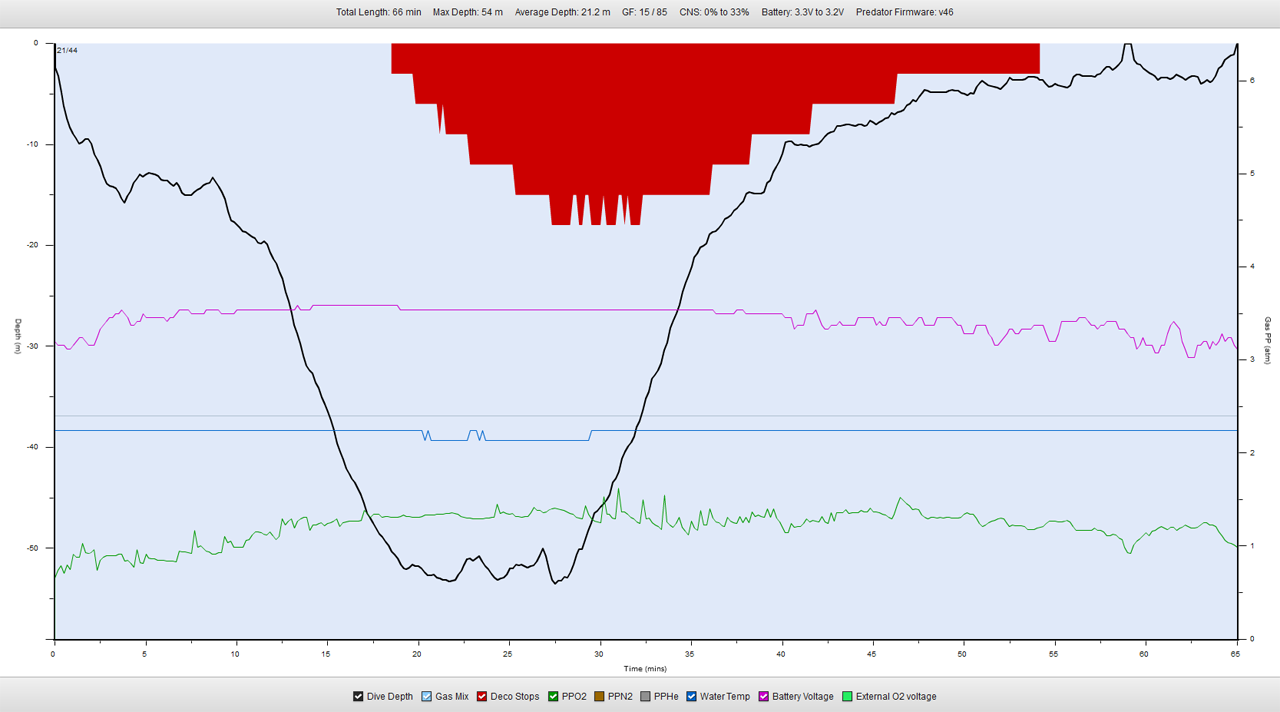Uncheck the Dive Depth checkbox

click(359, 697)
